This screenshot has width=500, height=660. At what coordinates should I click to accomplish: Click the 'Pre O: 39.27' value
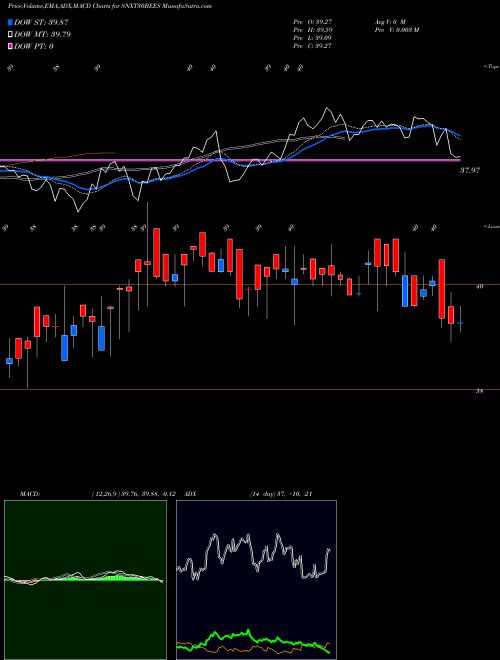click(x=313, y=21)
